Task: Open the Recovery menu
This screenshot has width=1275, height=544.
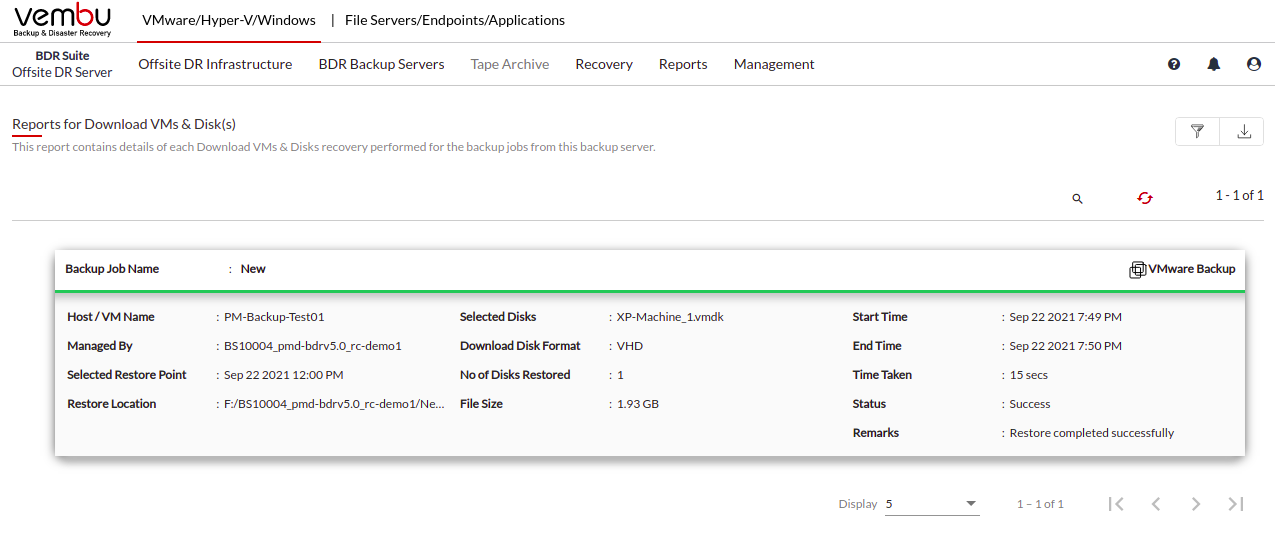Action: [x=604, y=64]
